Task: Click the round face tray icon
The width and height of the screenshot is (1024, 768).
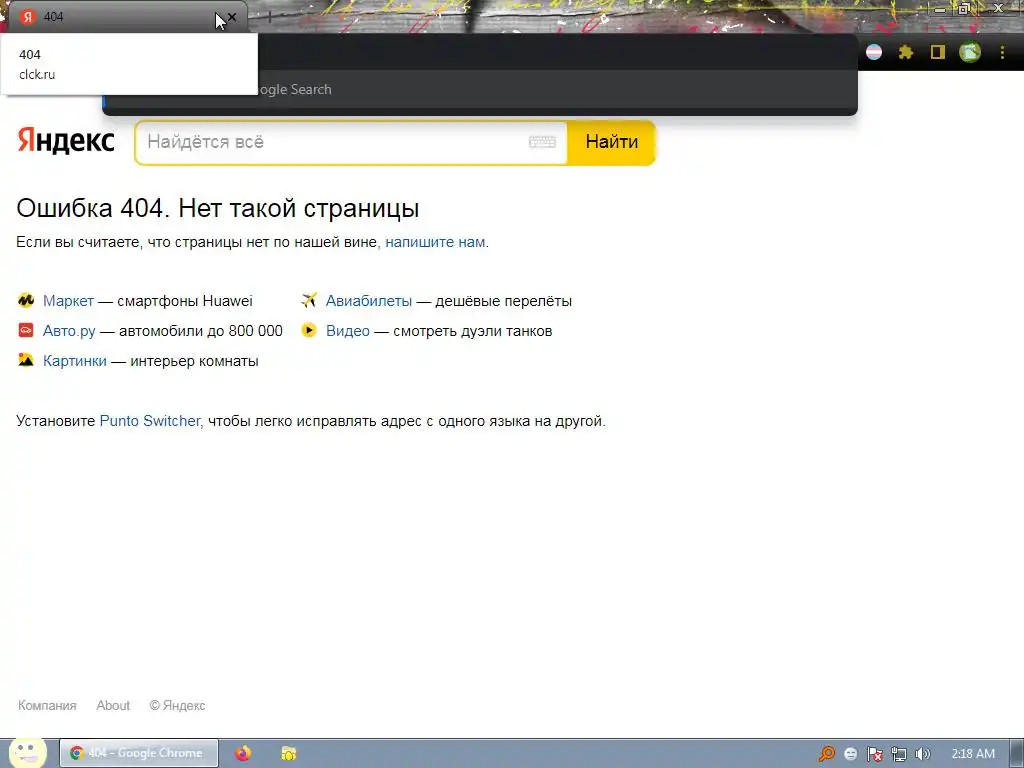Action: click(850, 754)
